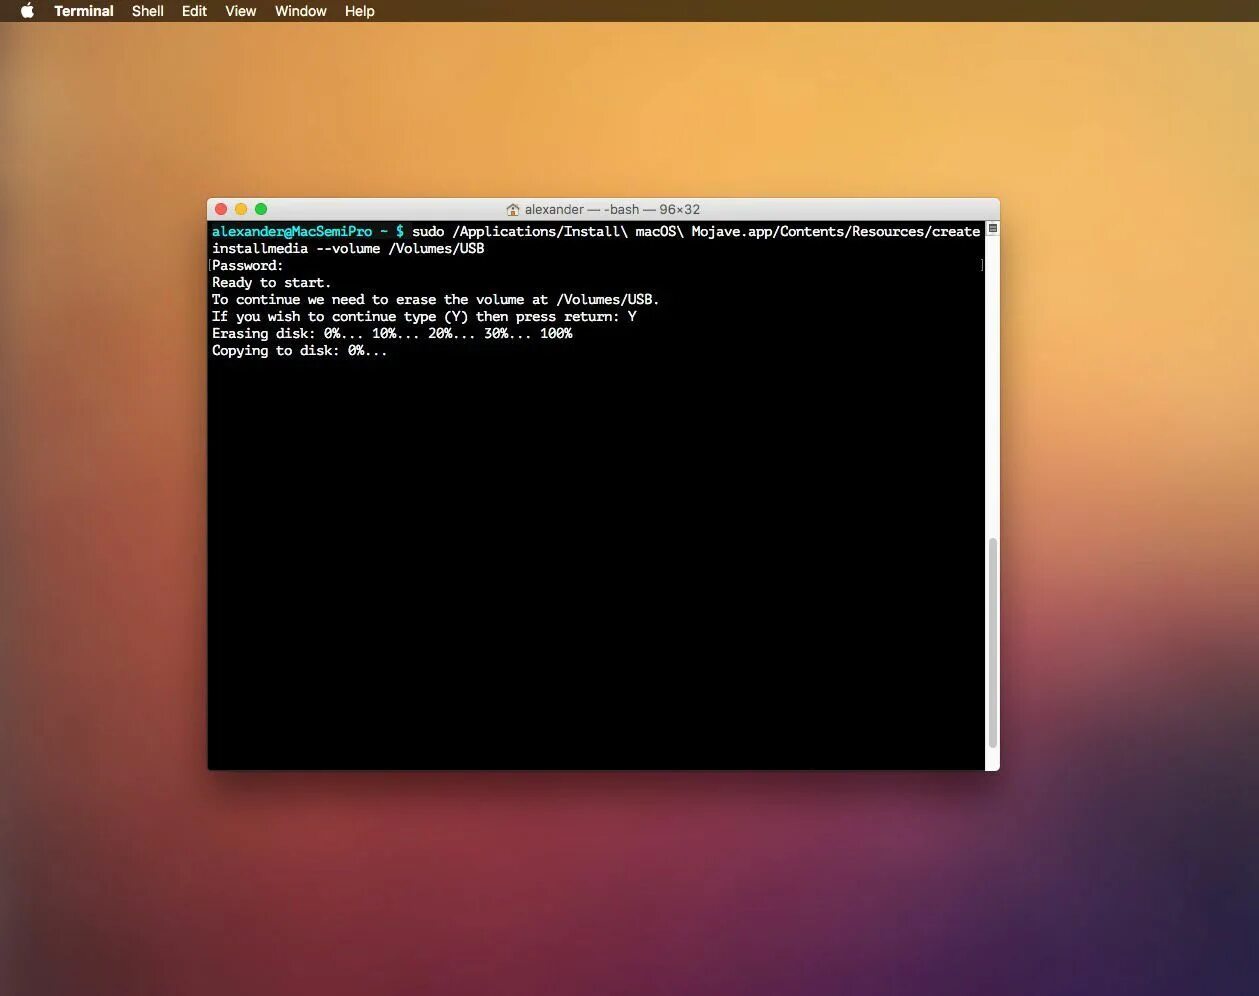This screenshot has height=996, width=1259.
Task: Minimize the Terminal window with yellow button
Action: pyautogui.click(x=241, y=209)
